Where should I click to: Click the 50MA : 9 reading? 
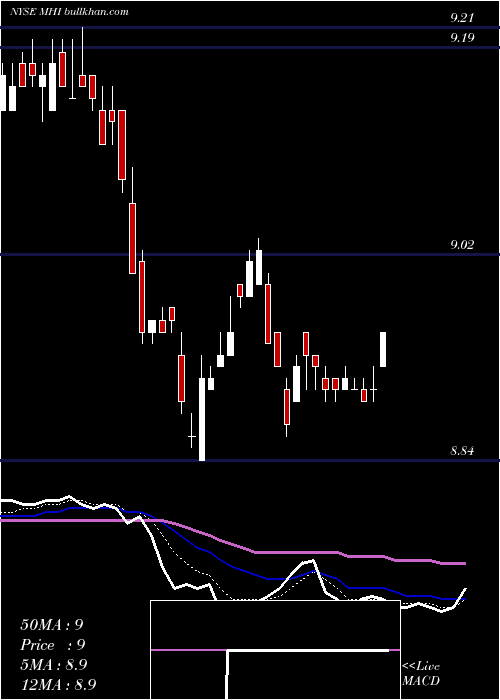click(52, 625)
